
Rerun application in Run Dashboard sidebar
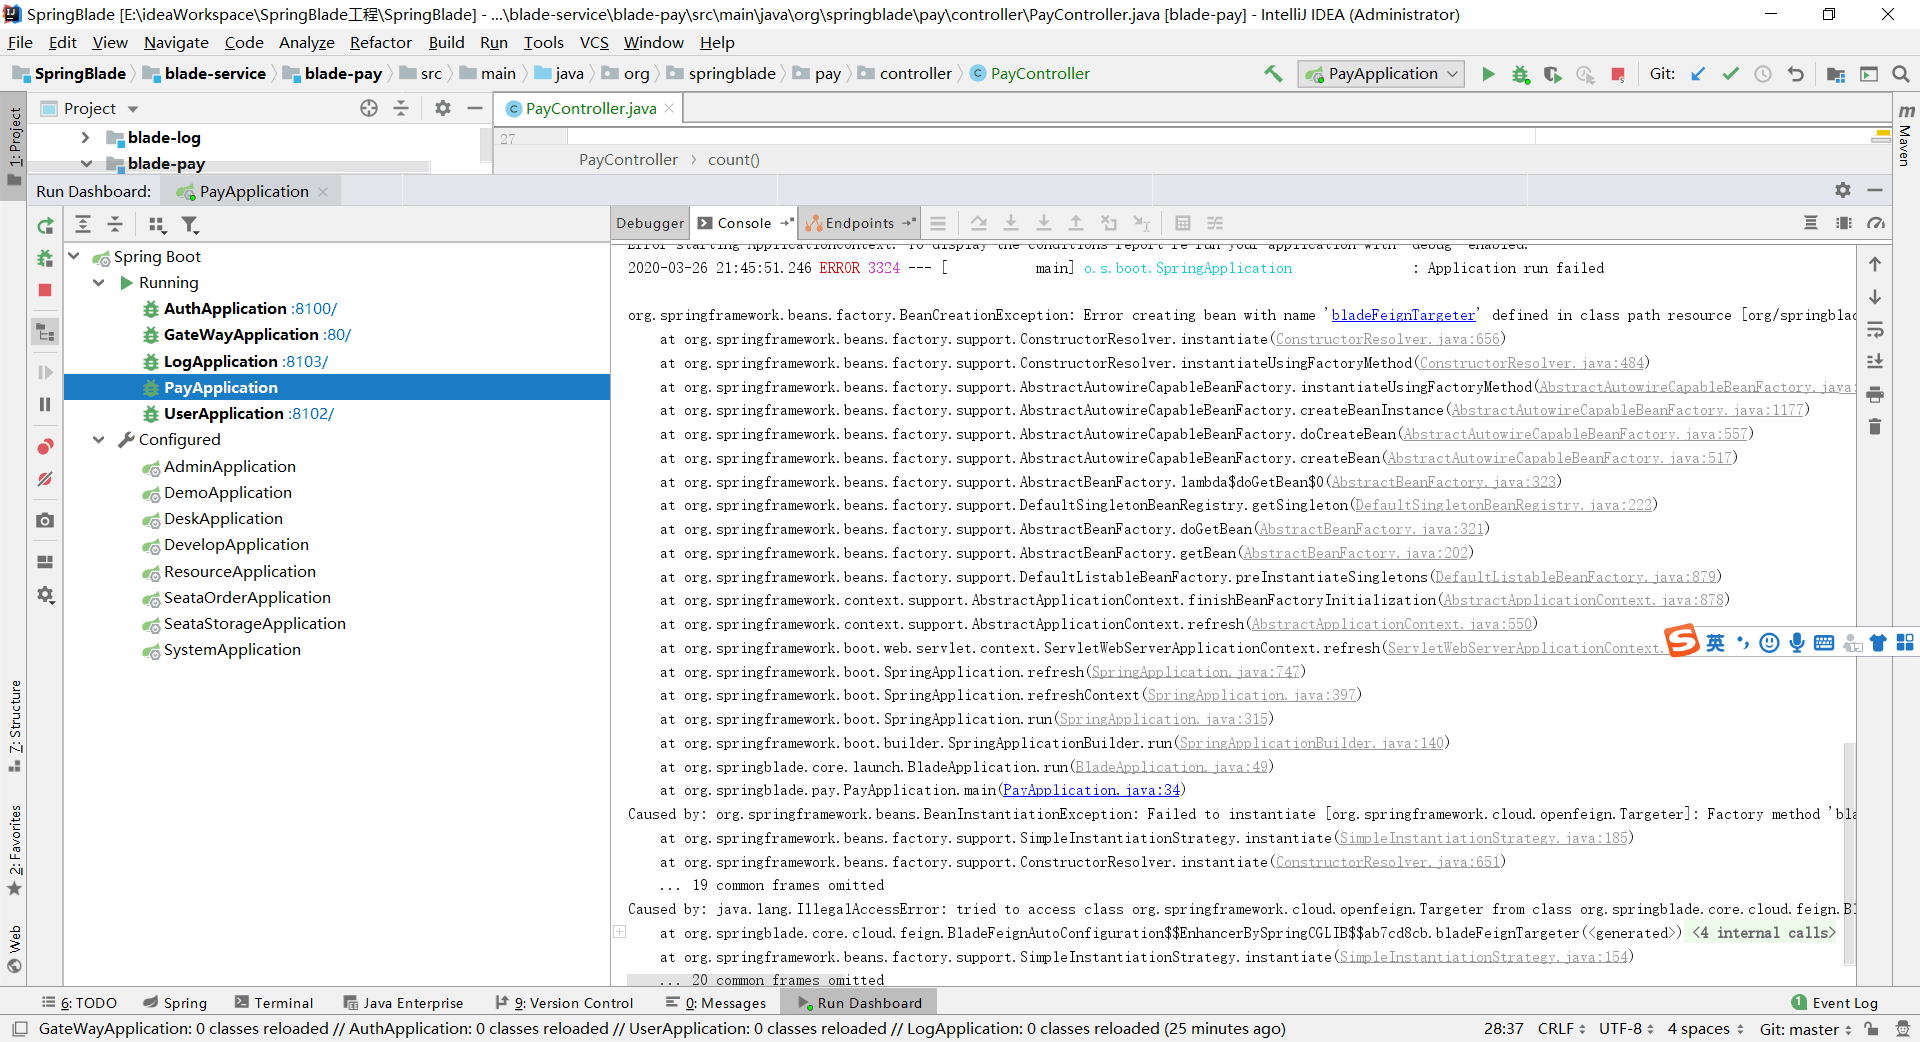pyautogui.click(x=45, y=226)
